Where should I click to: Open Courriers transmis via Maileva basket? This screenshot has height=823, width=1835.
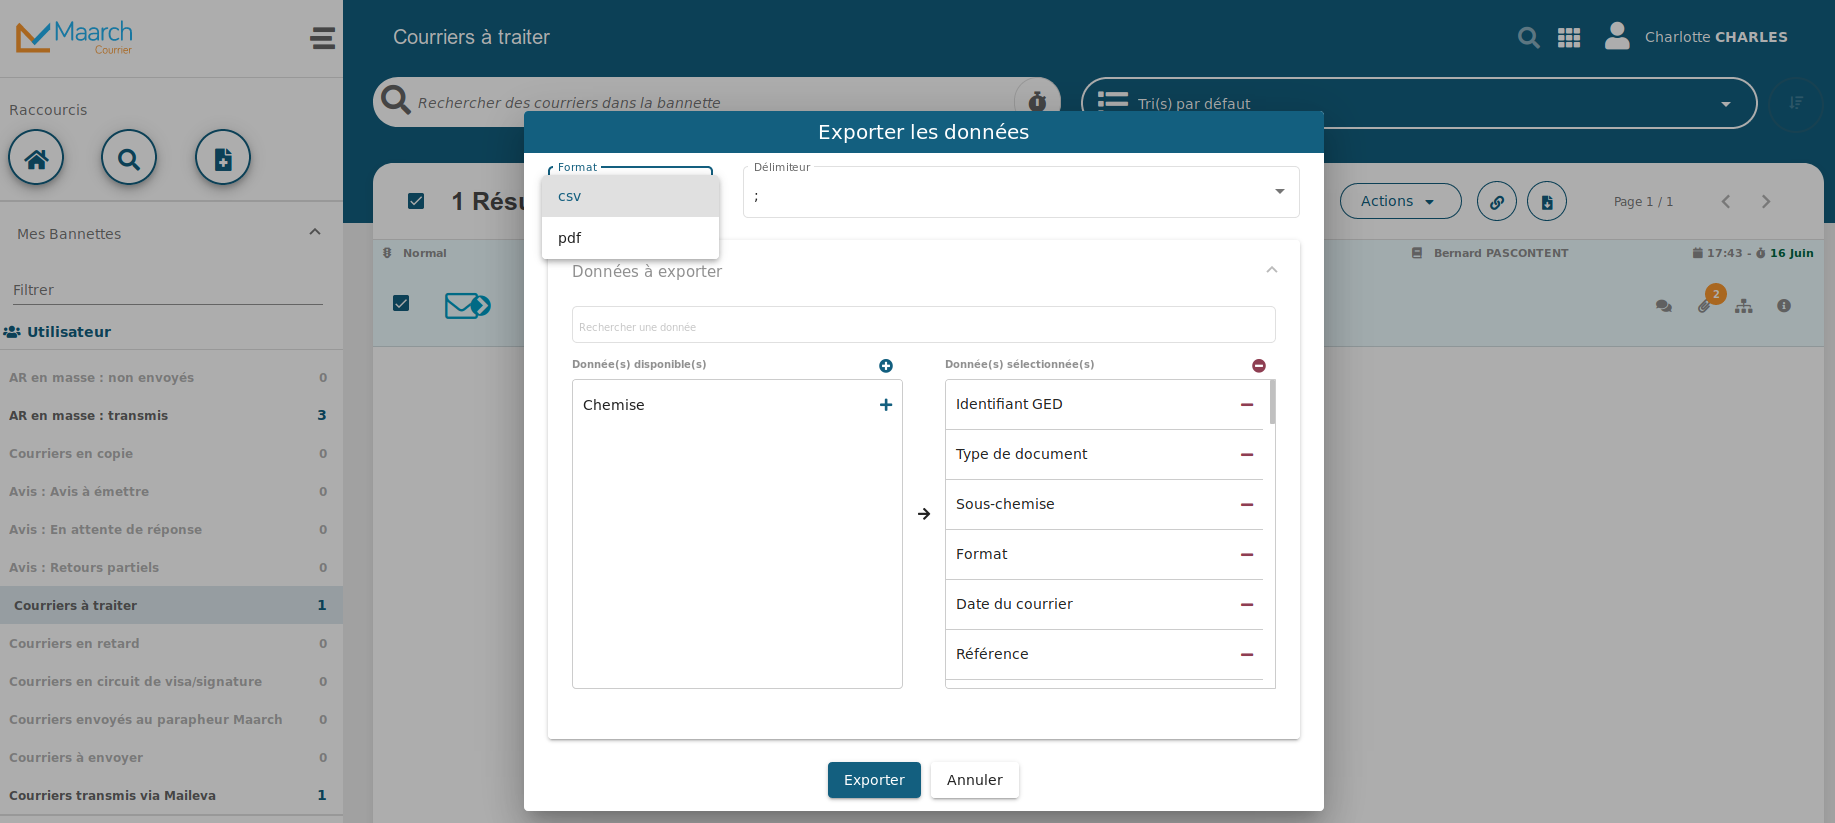(x=171, y=795)
